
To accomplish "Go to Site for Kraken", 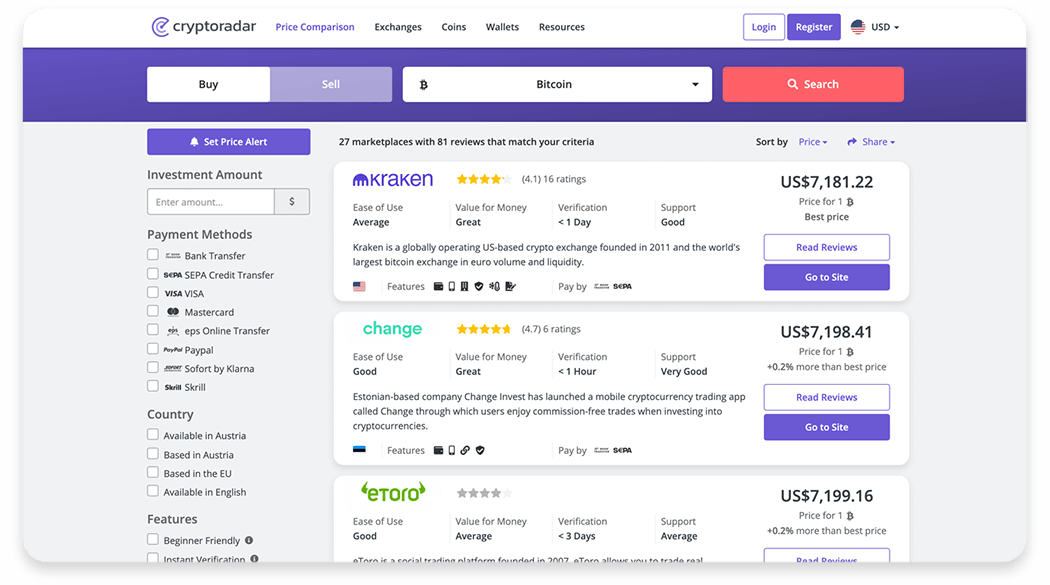I will click(x=826, y=277).
